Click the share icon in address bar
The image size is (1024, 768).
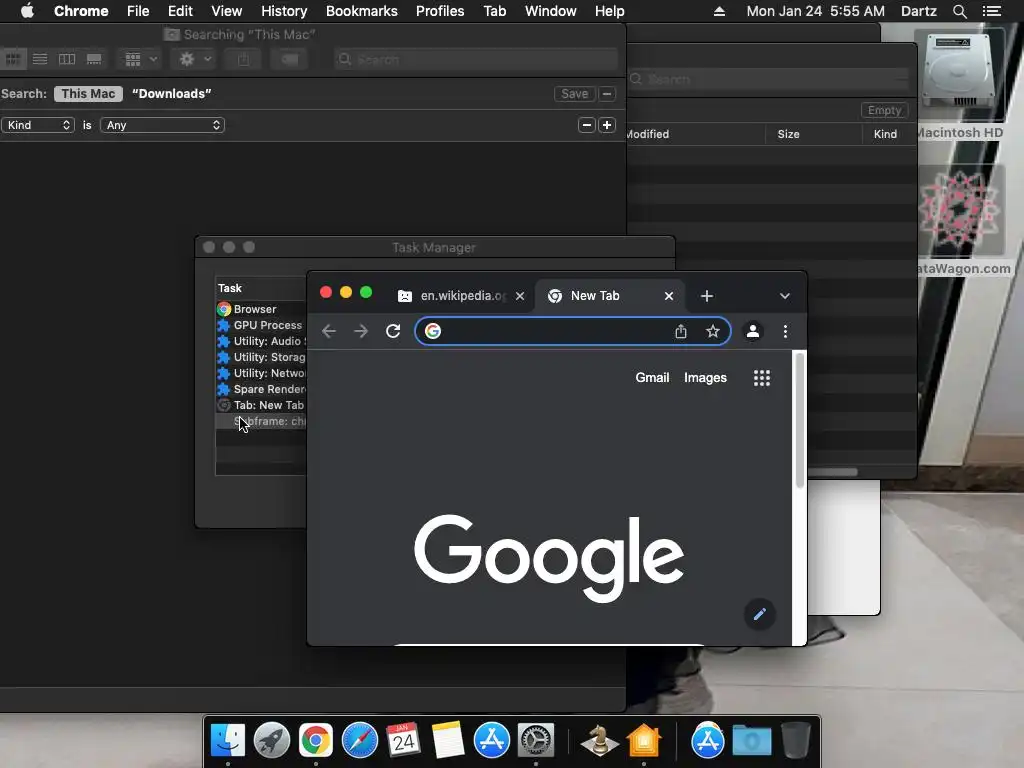tap(680, 331)
